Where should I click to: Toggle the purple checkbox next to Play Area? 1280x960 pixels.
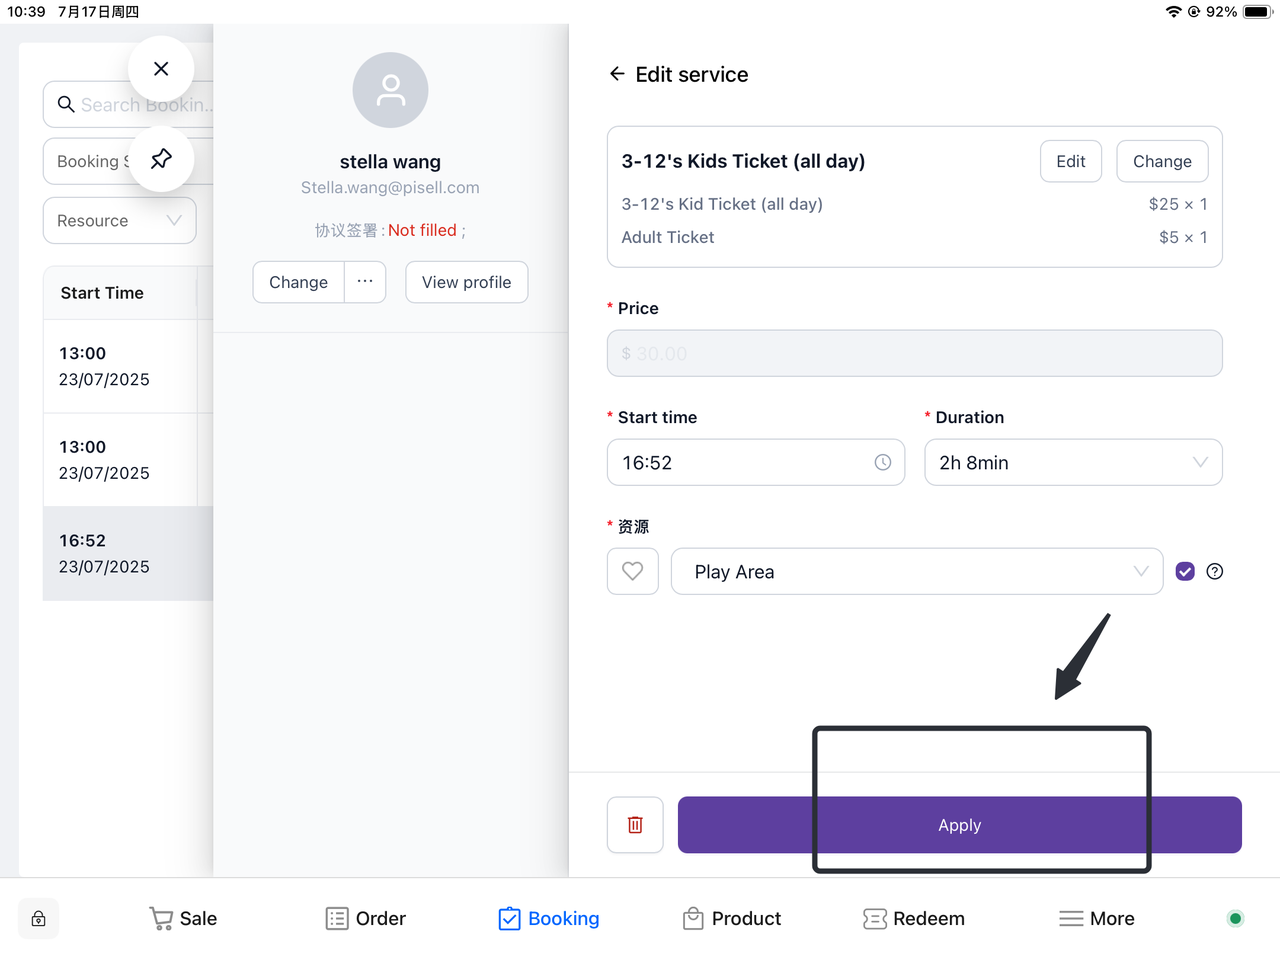pyautogui.click(x=1185, y=571)
